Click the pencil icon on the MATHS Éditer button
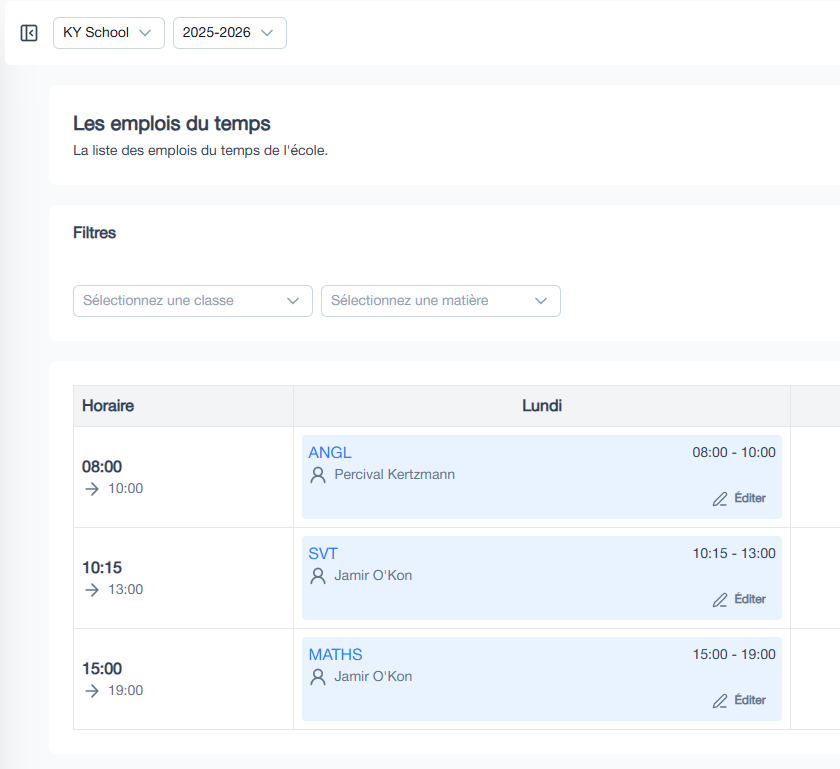Image resolution: width=840 pixels, height=769 pixels. (x=720, y=700)
